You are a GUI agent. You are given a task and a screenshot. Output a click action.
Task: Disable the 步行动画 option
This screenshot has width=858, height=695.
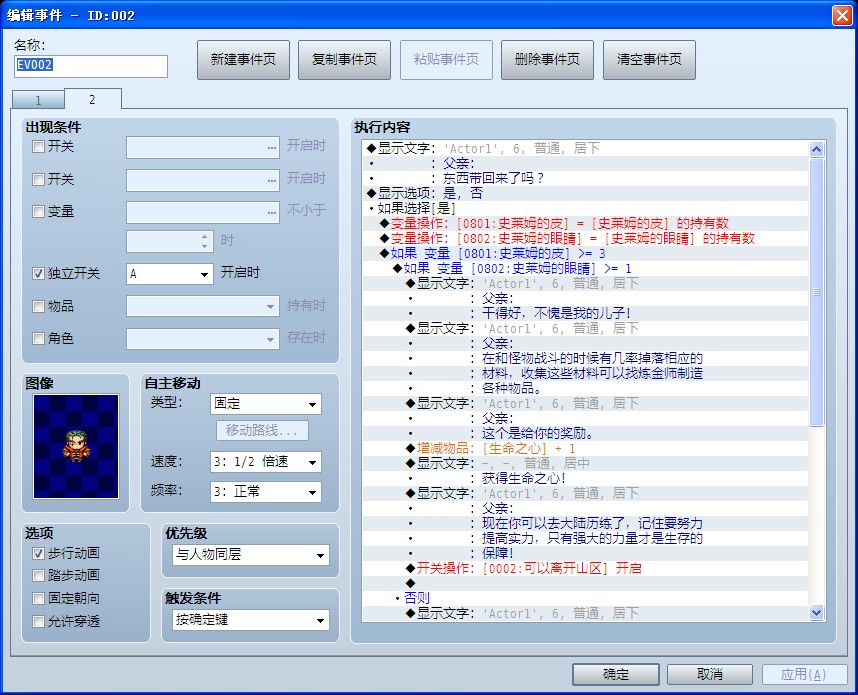pyautogui.click(x=38, y=553)
